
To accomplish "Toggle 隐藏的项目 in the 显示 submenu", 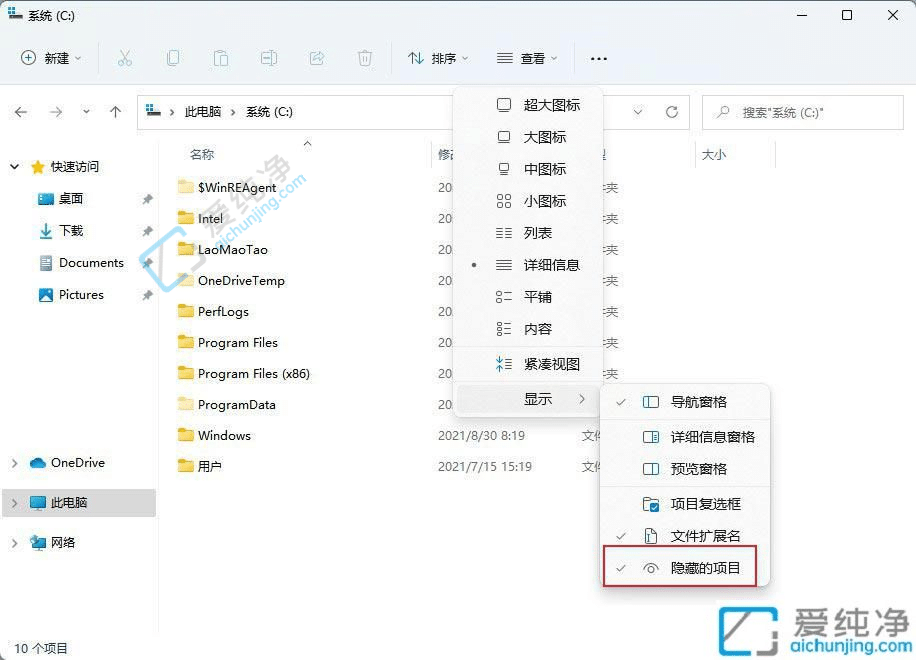I will click(700, 567).
